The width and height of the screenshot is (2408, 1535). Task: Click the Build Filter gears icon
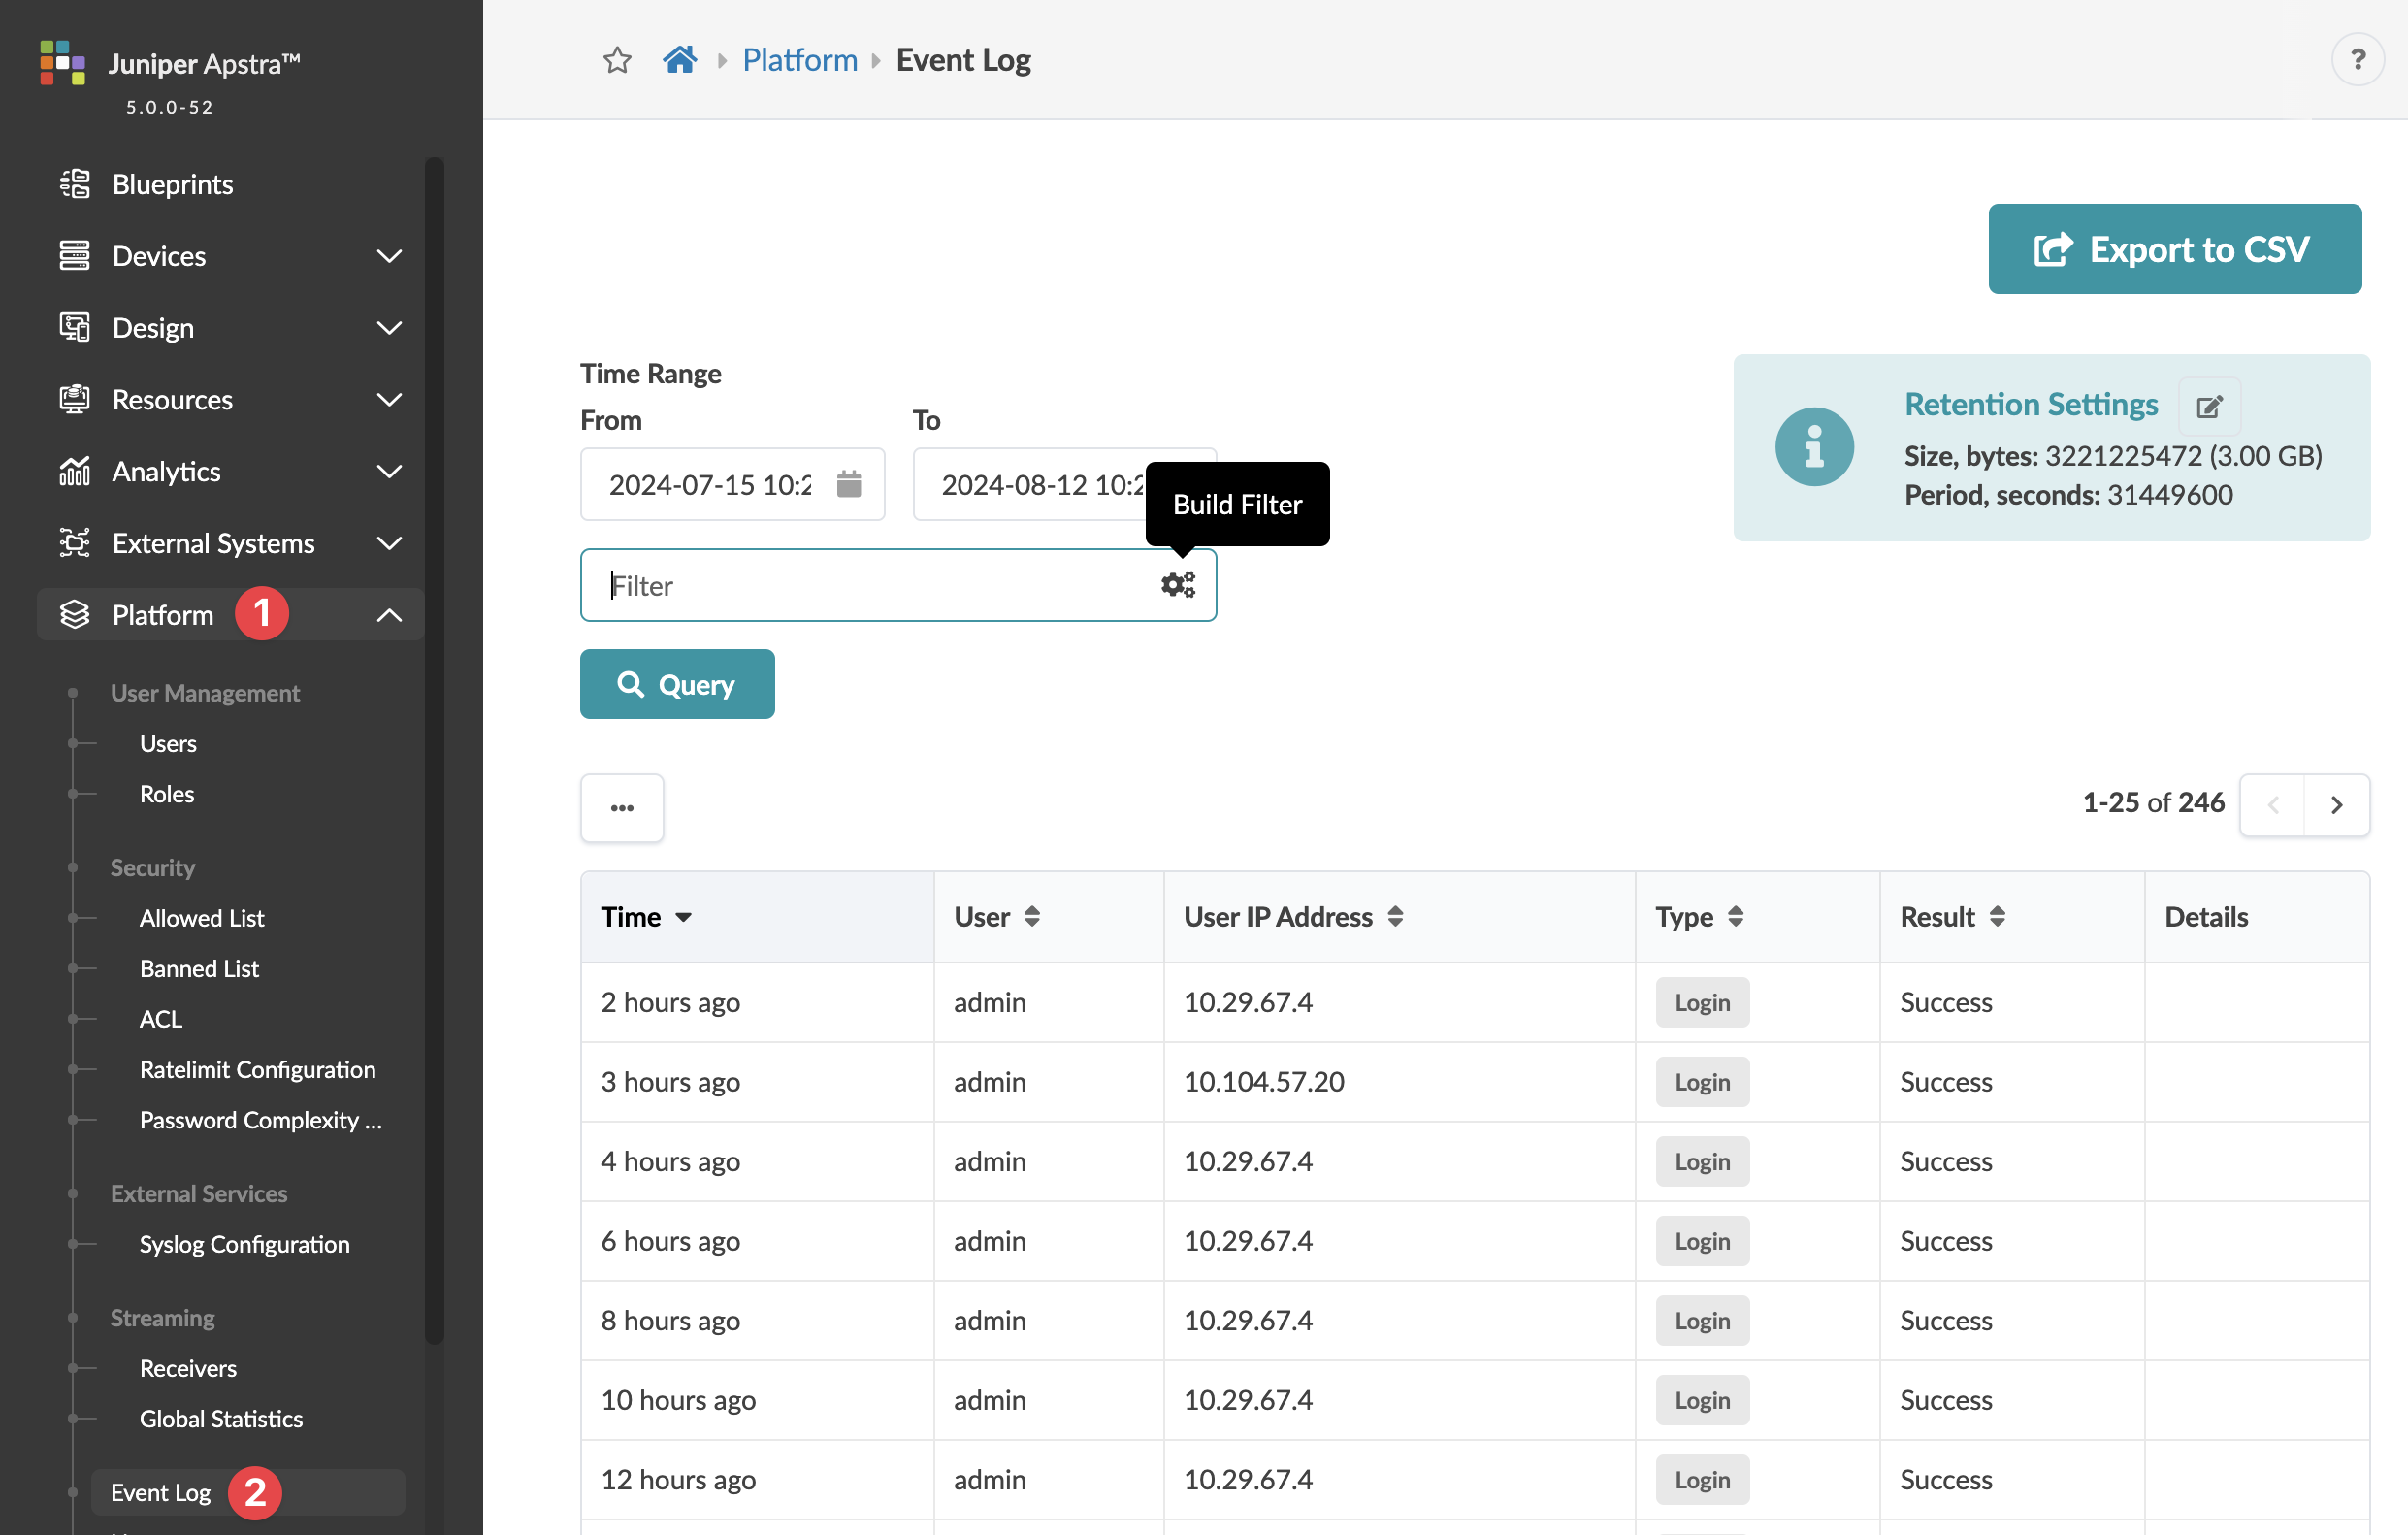tap(1178, 585)
